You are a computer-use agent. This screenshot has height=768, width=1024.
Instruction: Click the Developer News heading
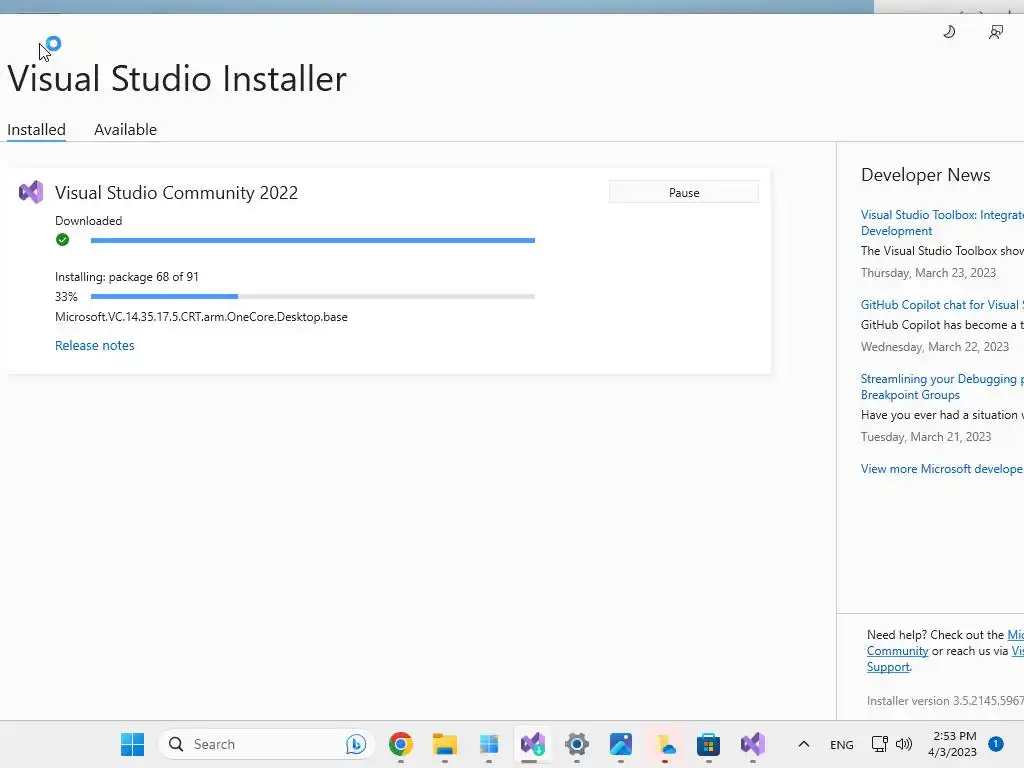point(925,175)
